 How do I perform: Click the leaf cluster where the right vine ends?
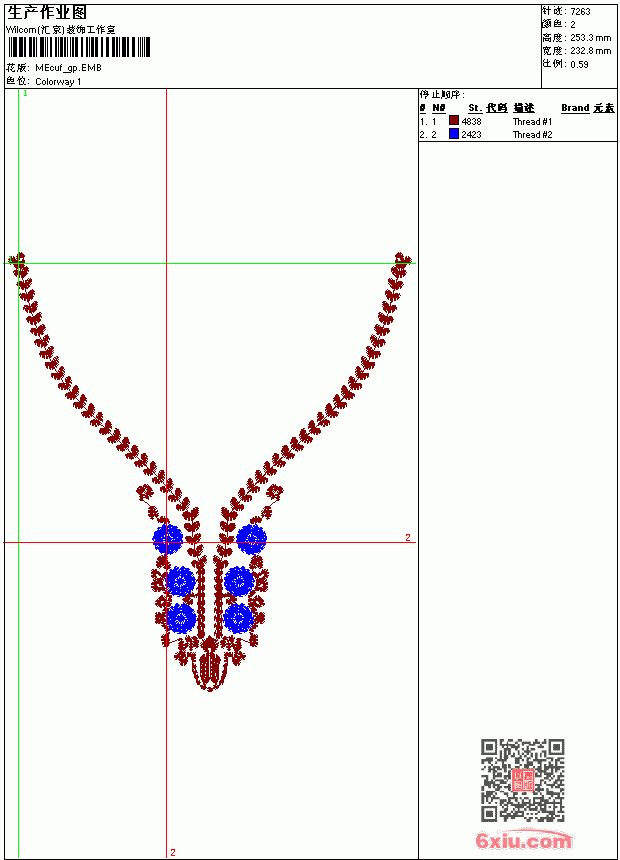click(403, 261)
